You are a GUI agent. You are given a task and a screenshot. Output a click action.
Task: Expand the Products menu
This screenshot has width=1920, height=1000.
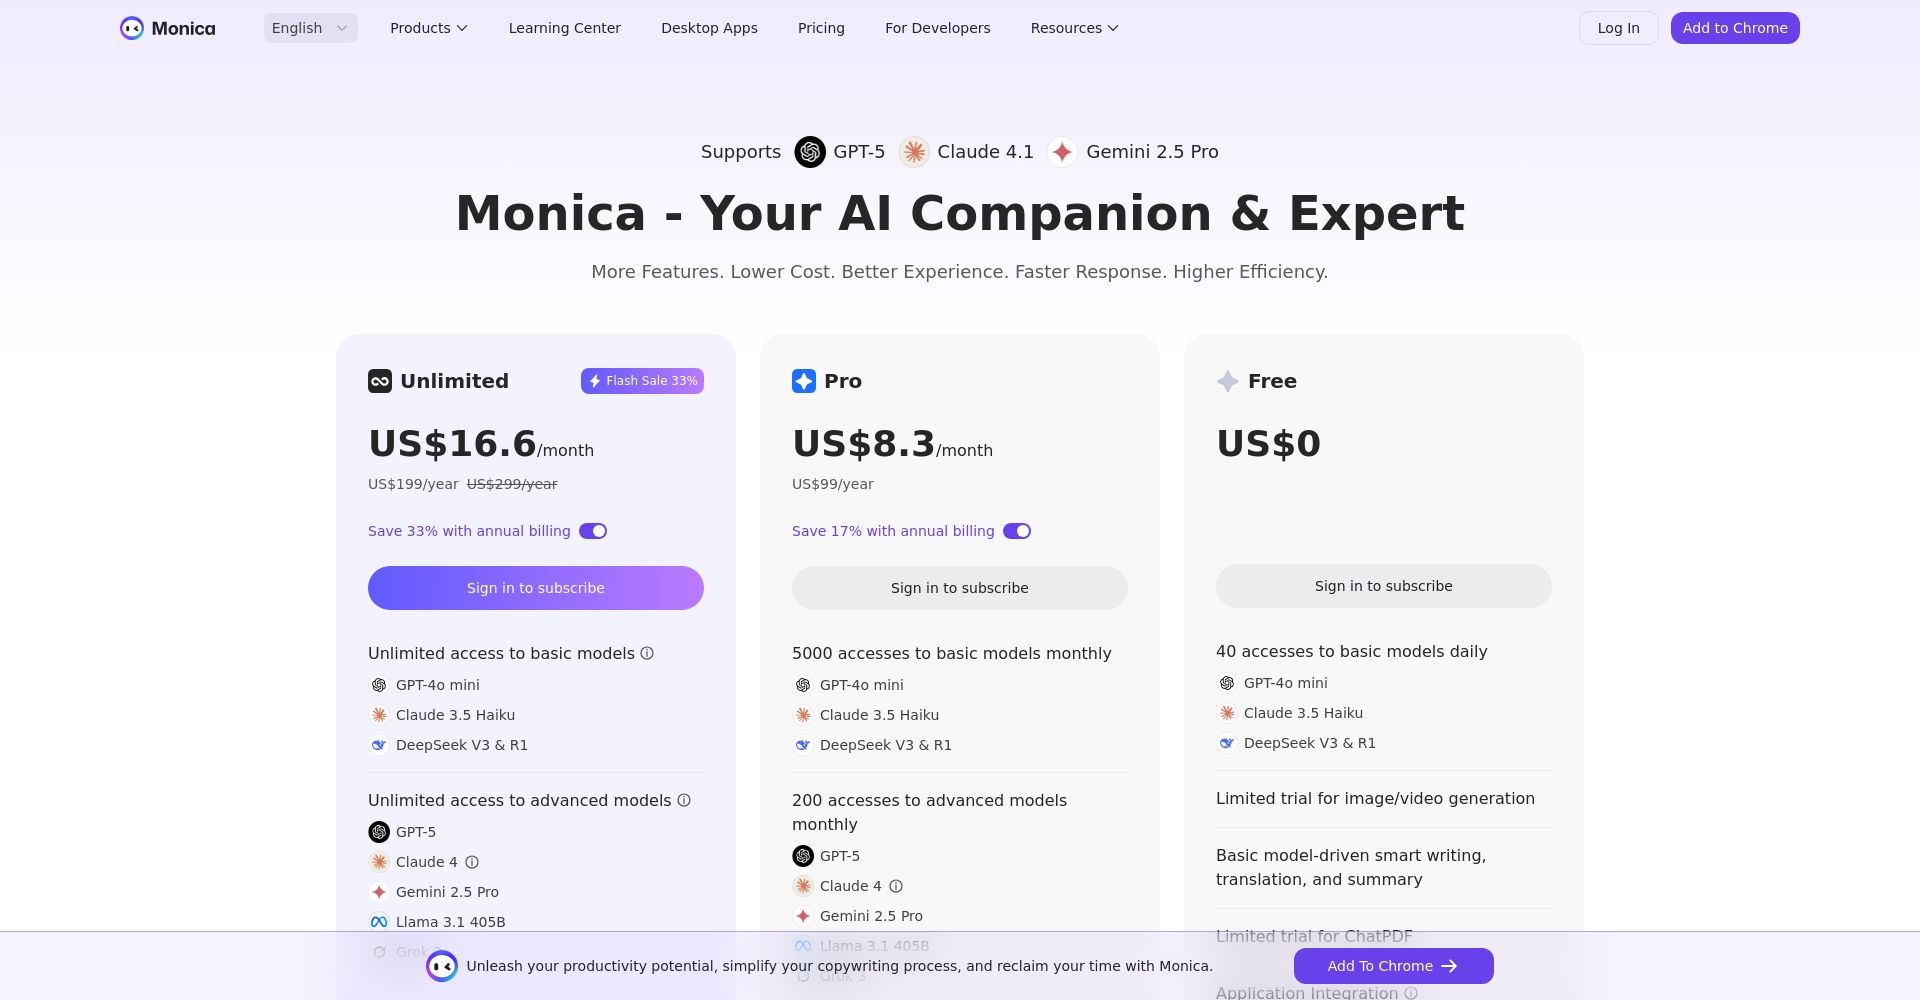pos(428,28)
